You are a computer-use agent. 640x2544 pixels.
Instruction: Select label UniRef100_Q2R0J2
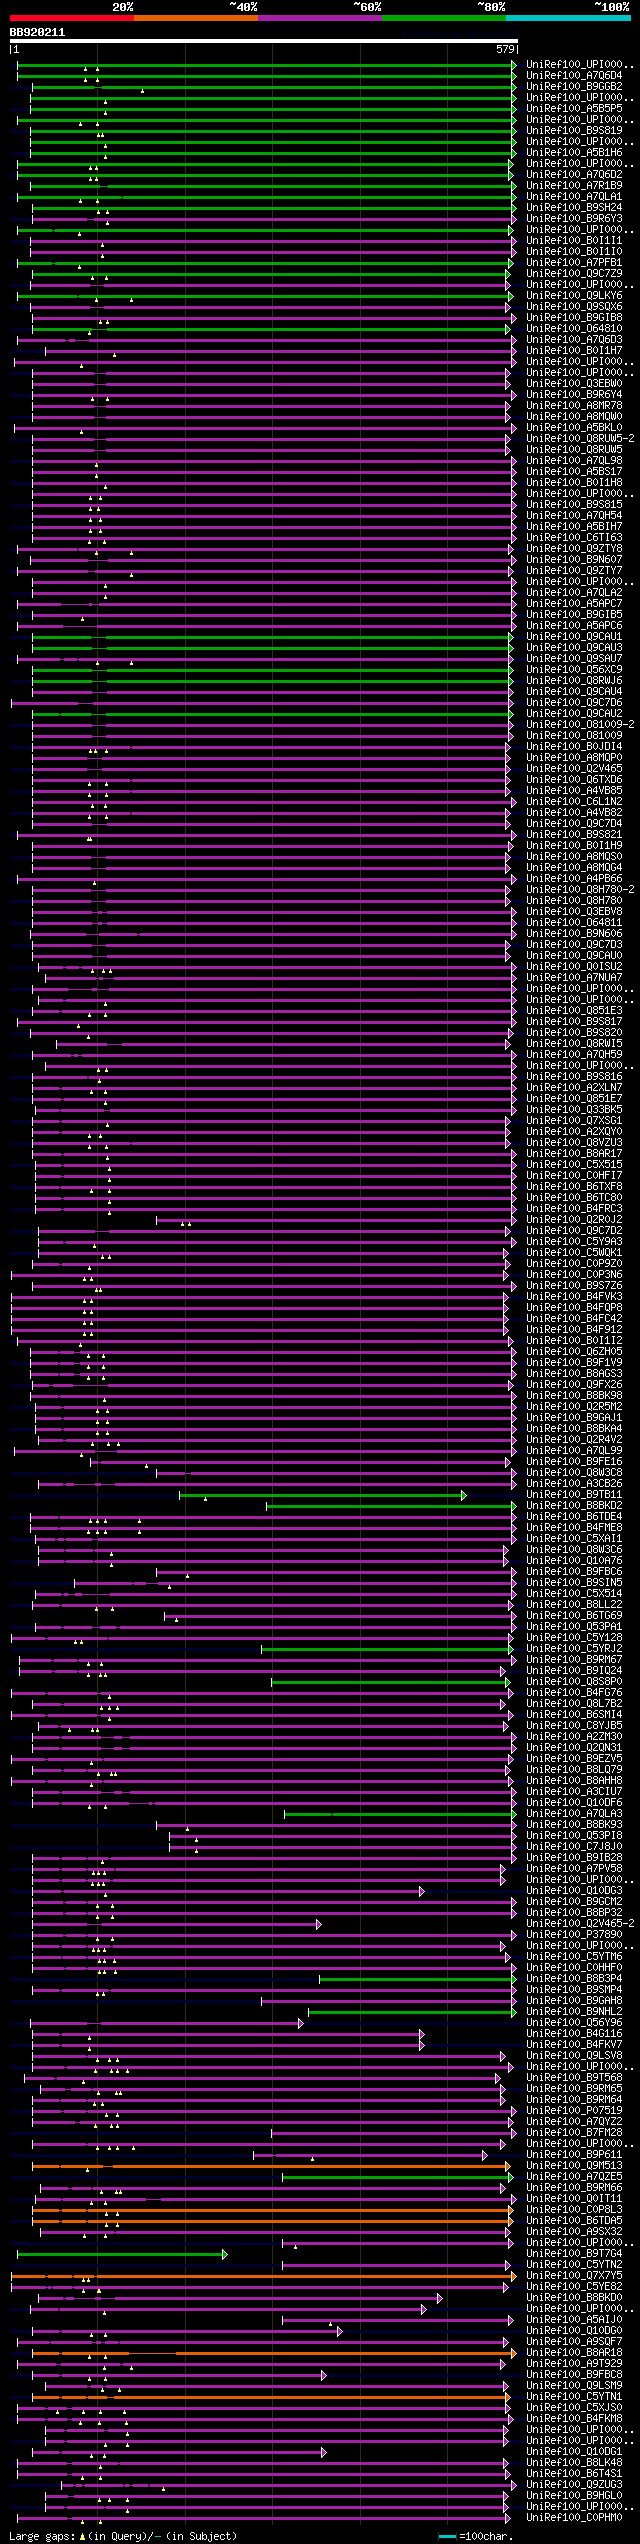pyautogui.click(x=574, y=1219)
